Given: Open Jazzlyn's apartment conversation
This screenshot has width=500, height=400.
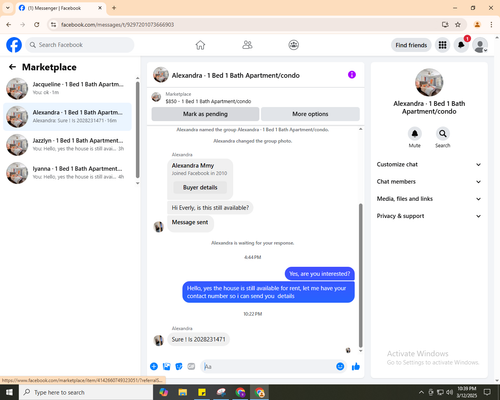Looking at the screenshot, I should 67,145.
